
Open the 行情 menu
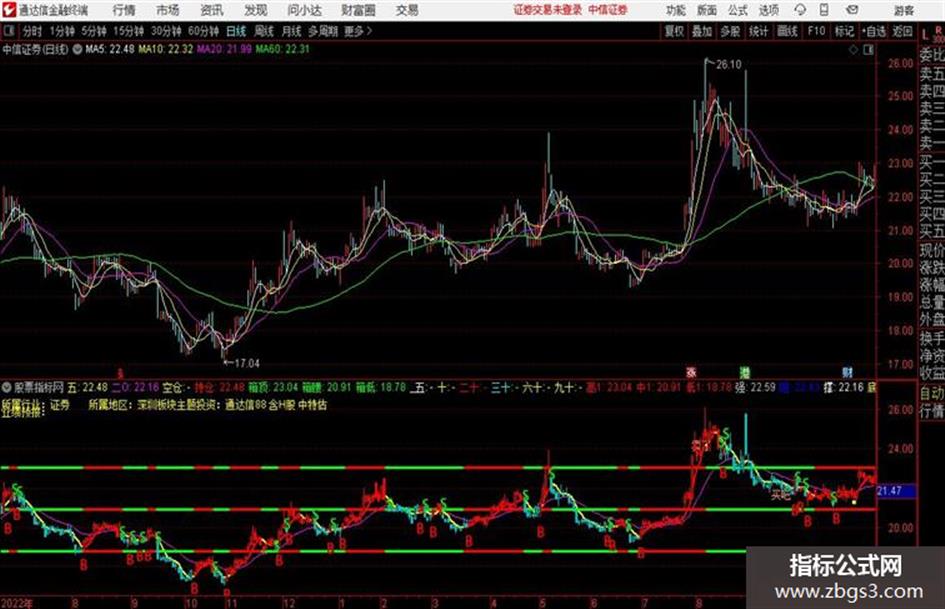click(124, 10)
